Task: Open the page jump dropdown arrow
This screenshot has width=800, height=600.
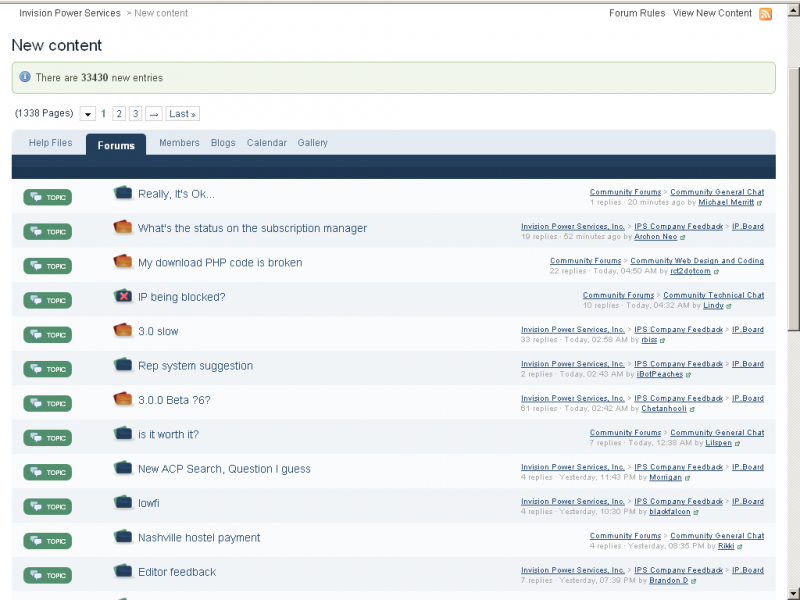Action: pyautogui.click(x=88, y=114)
